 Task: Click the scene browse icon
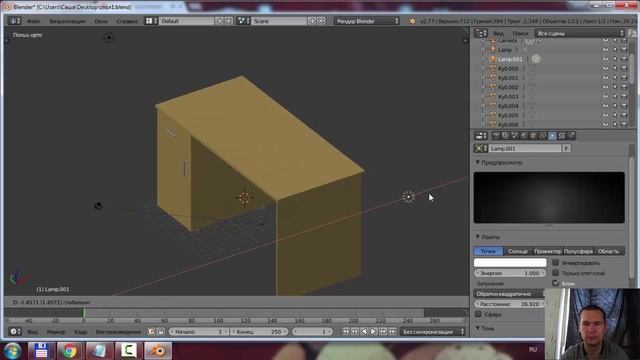click(243, 21)
